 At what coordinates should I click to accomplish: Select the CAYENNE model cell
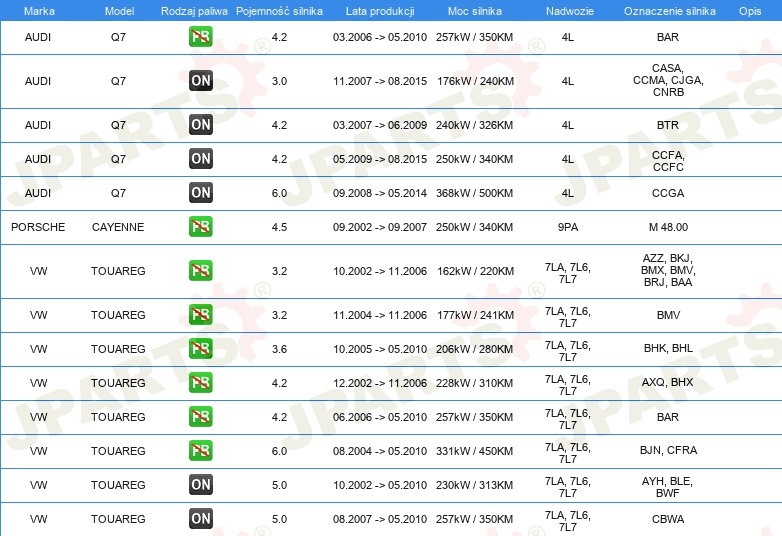click(118, 227)
